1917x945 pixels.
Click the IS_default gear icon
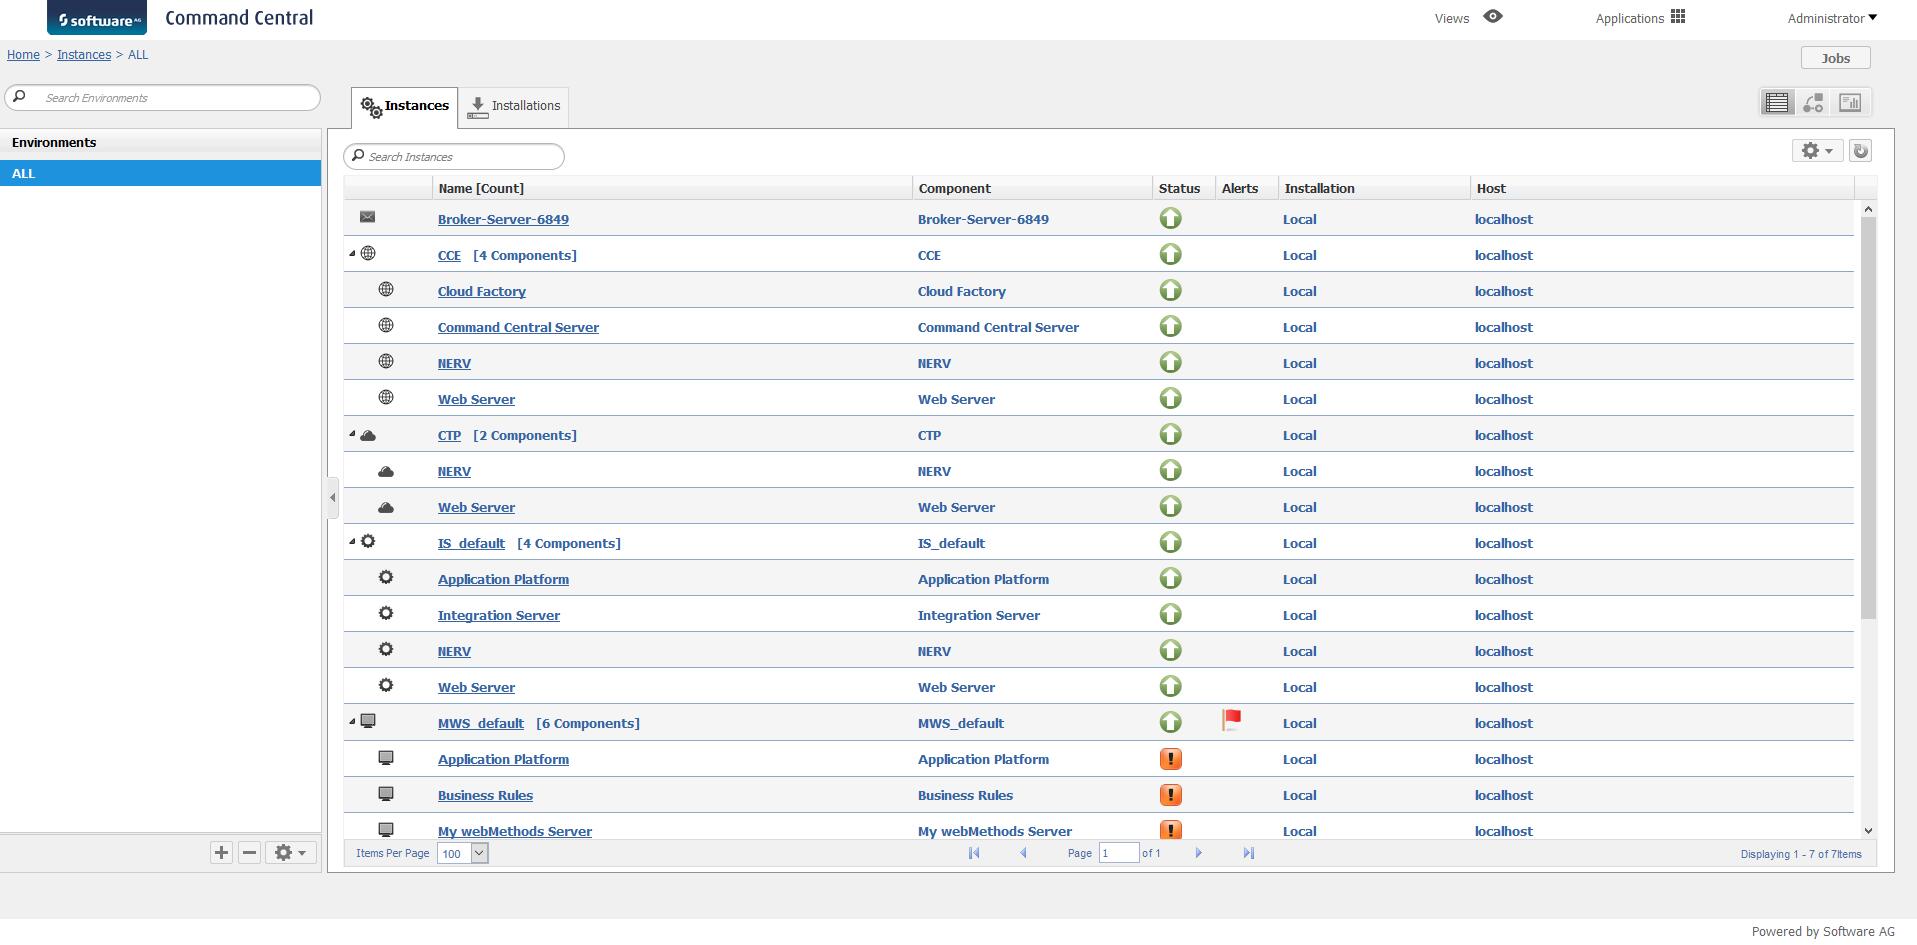click(x=368, y=541)
